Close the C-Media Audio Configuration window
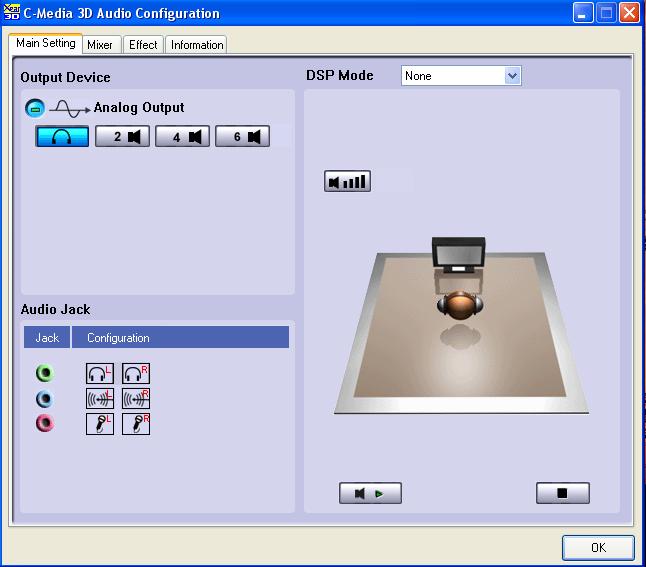This screenshot has width=646, height=567. coord(629,13)
